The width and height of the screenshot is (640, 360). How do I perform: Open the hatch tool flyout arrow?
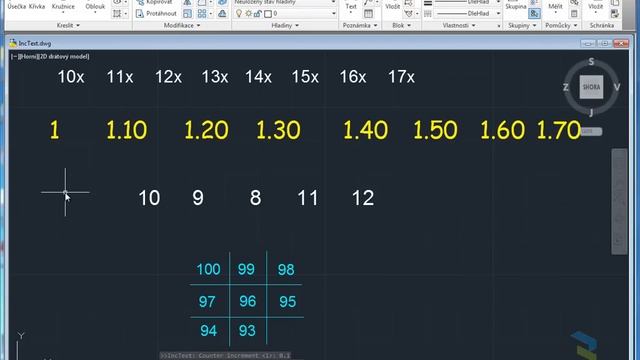click(125, 14)
